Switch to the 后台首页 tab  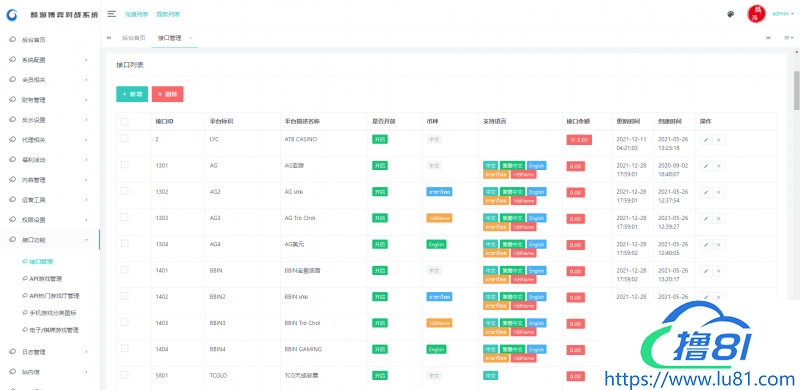[134, 38]
